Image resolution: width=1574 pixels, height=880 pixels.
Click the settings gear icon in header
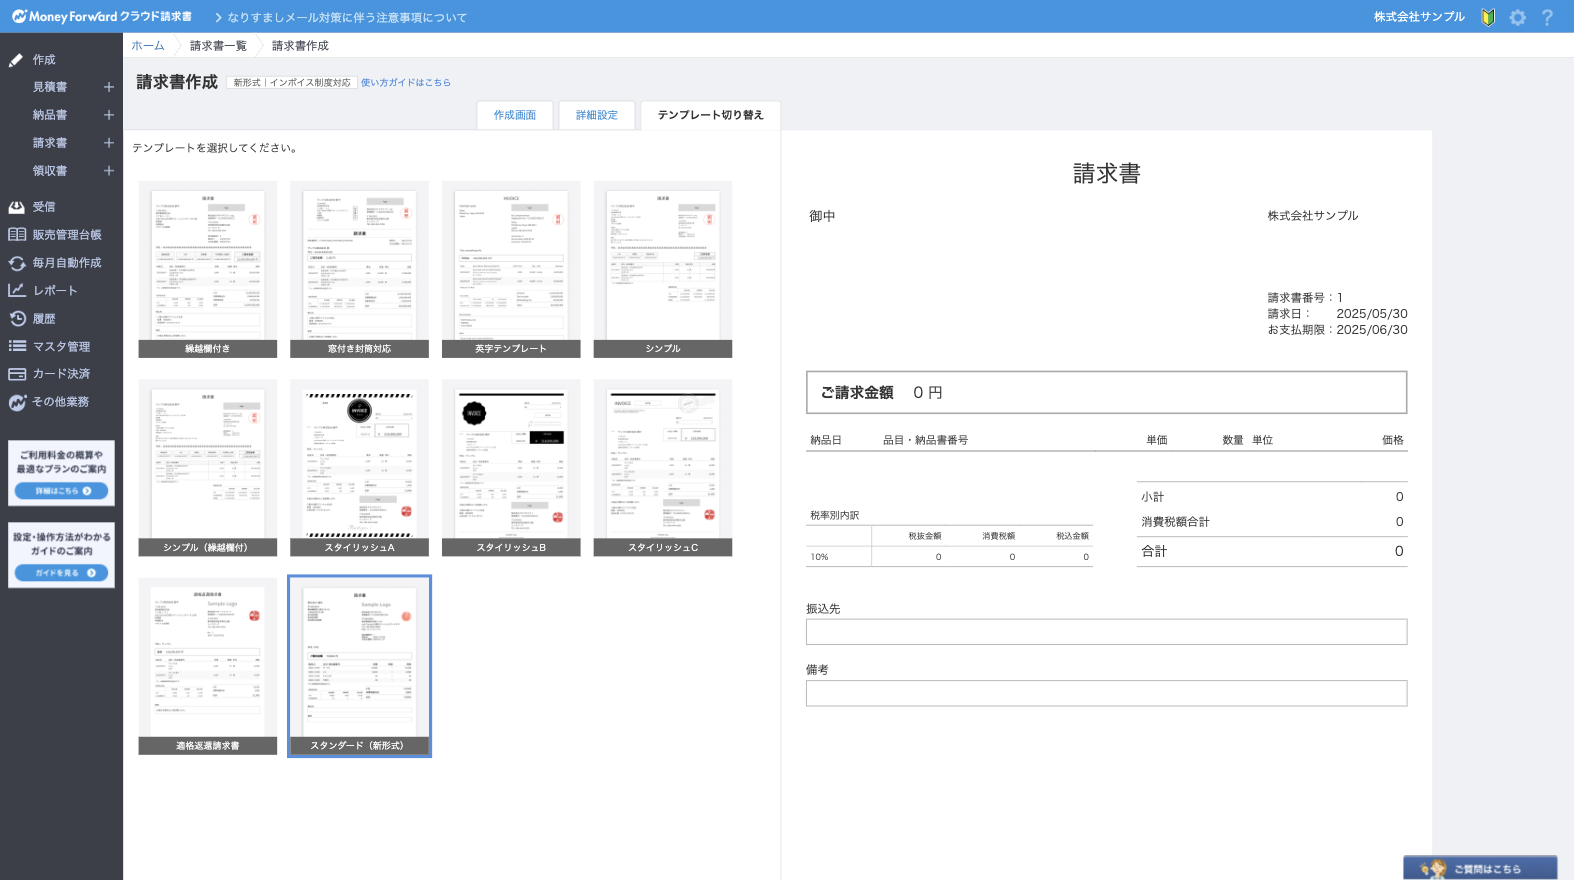(1517, 17)
